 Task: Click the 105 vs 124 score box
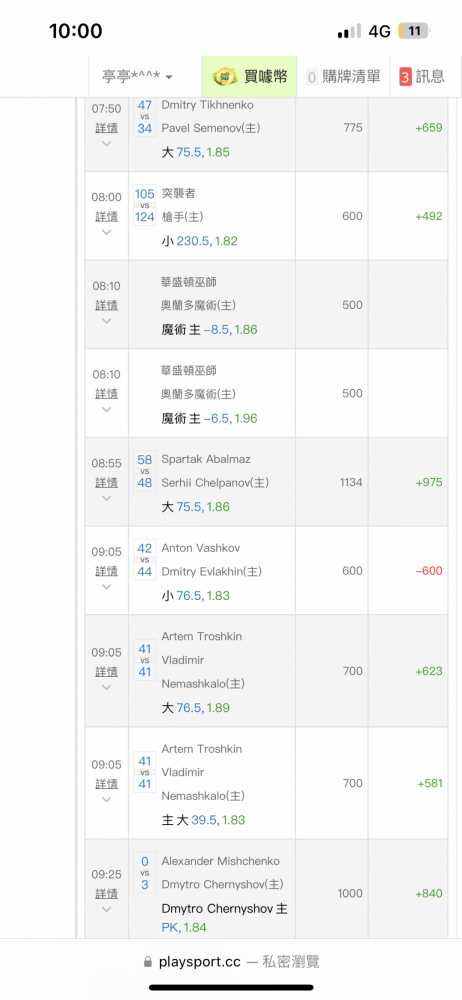click(x=145, y=205)
